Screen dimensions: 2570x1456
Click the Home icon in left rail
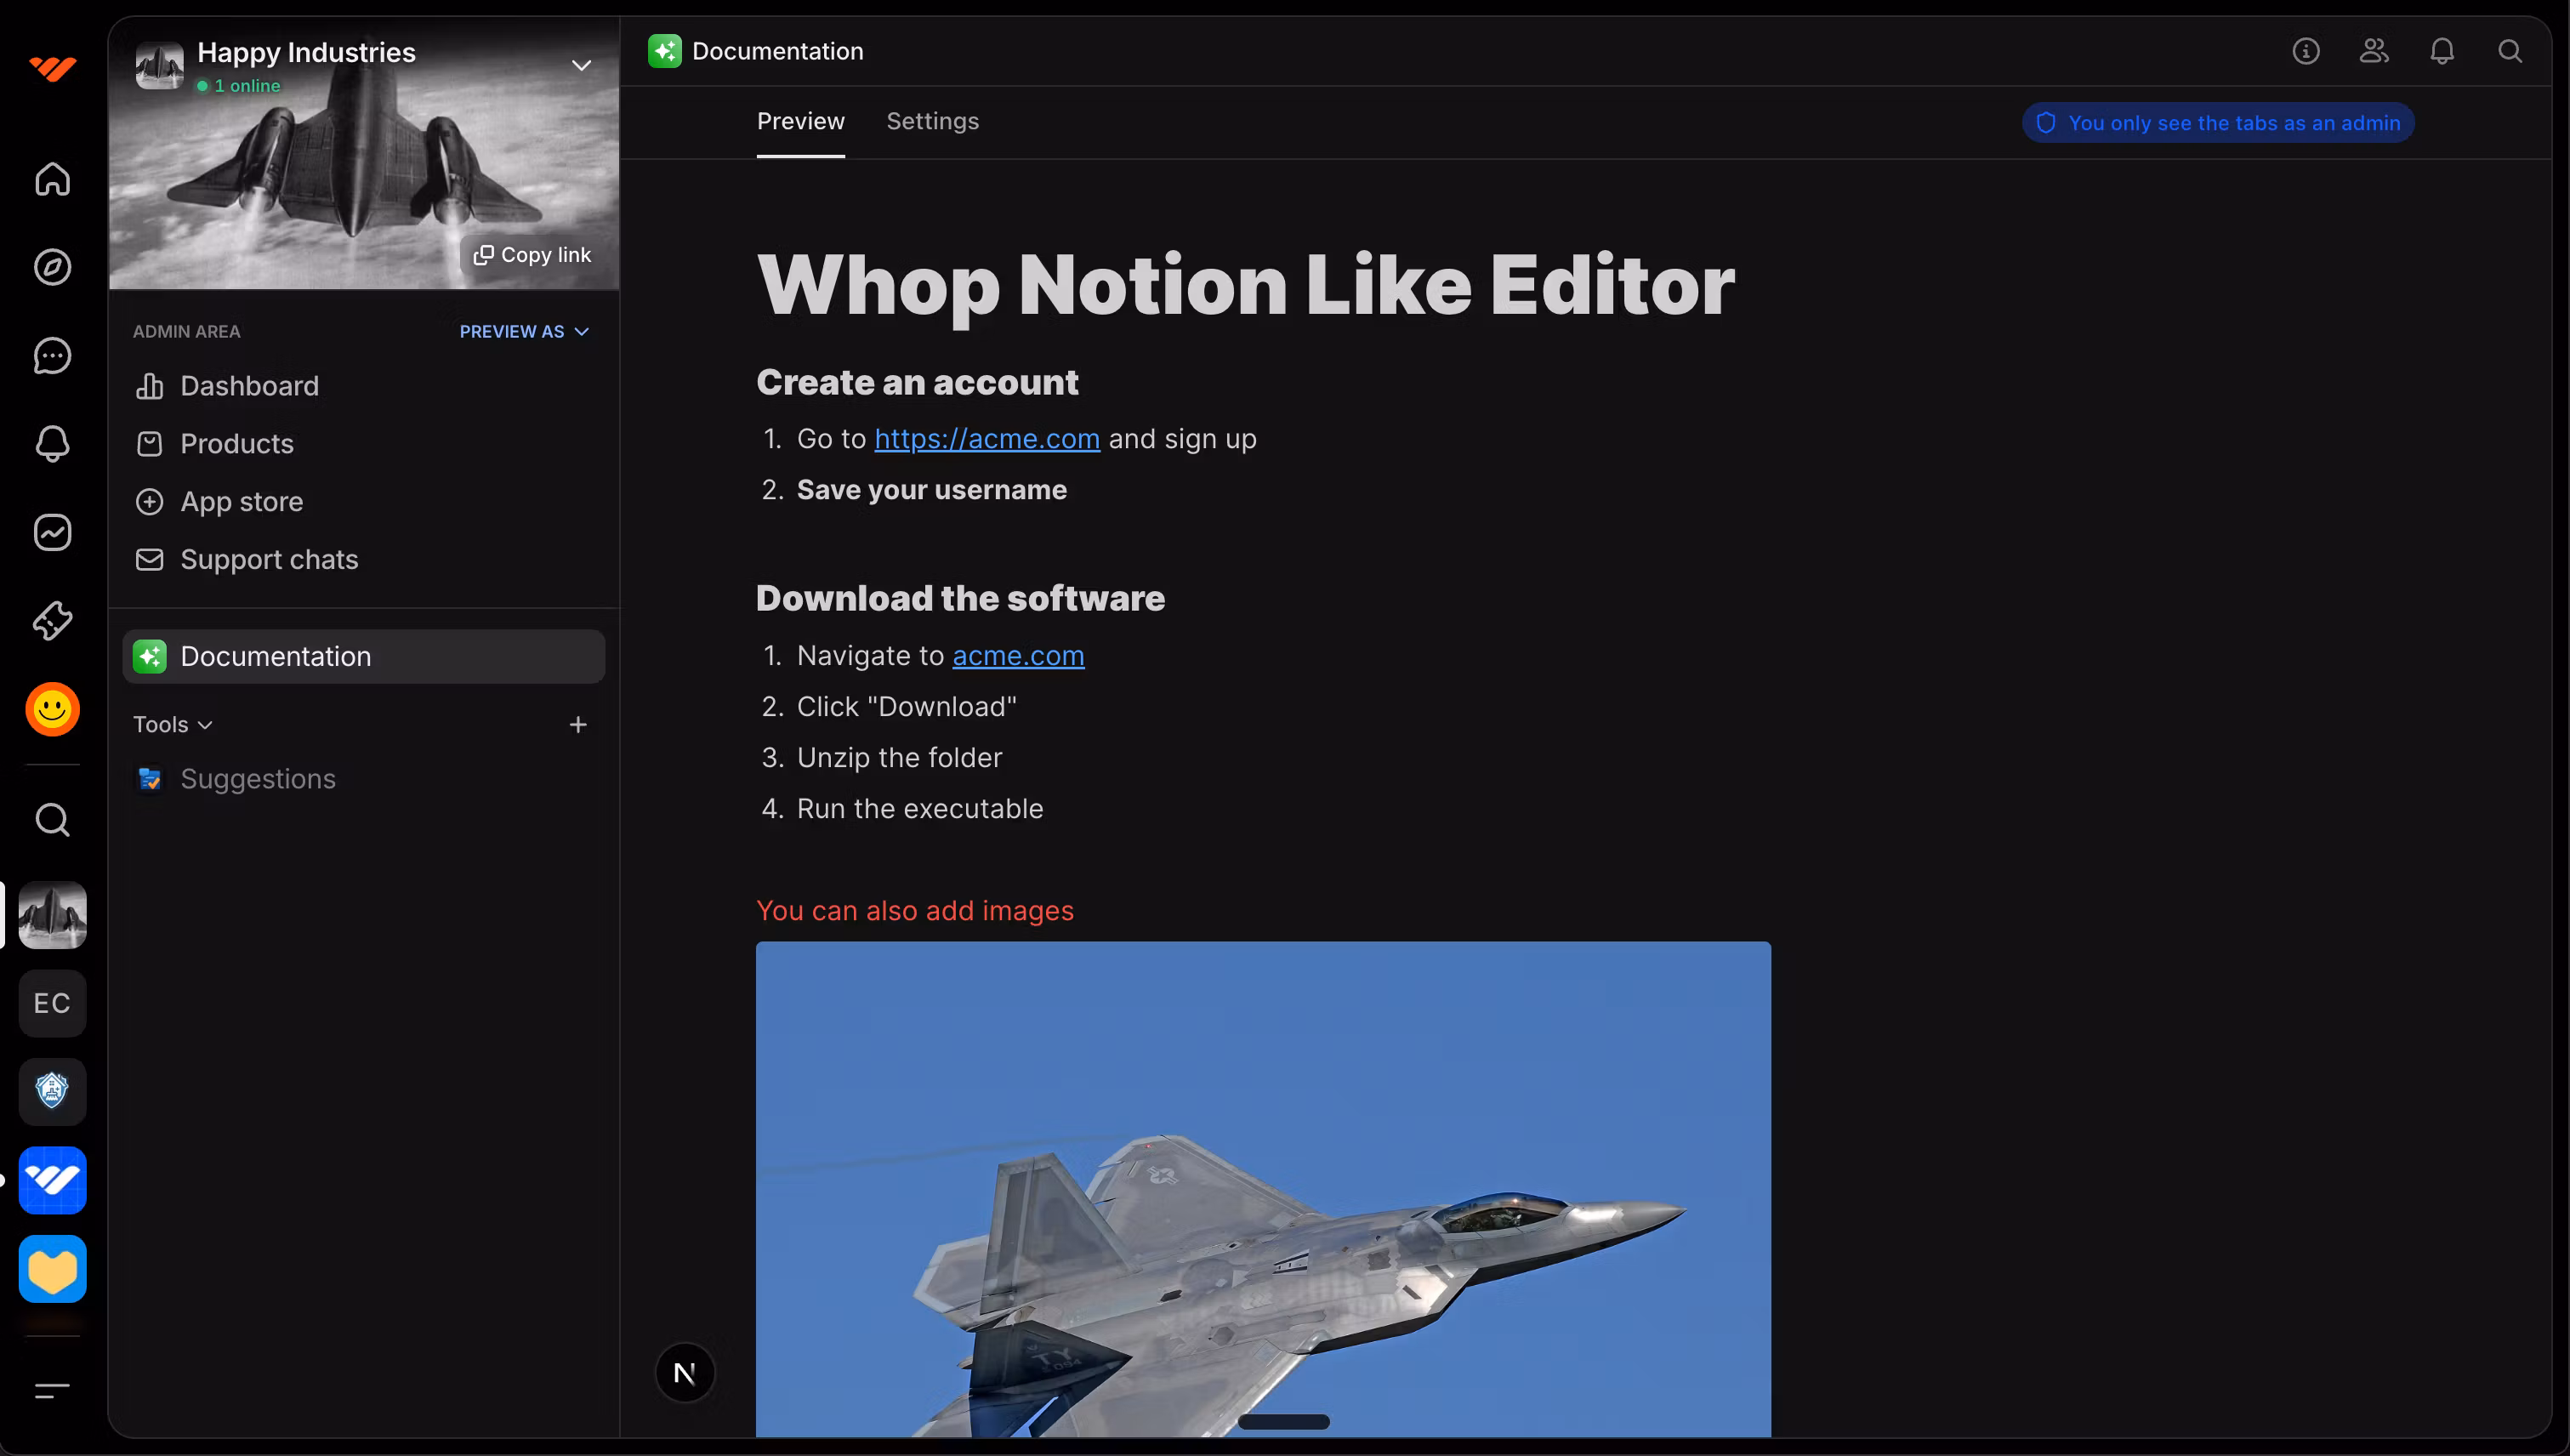(x=52, y=179)
